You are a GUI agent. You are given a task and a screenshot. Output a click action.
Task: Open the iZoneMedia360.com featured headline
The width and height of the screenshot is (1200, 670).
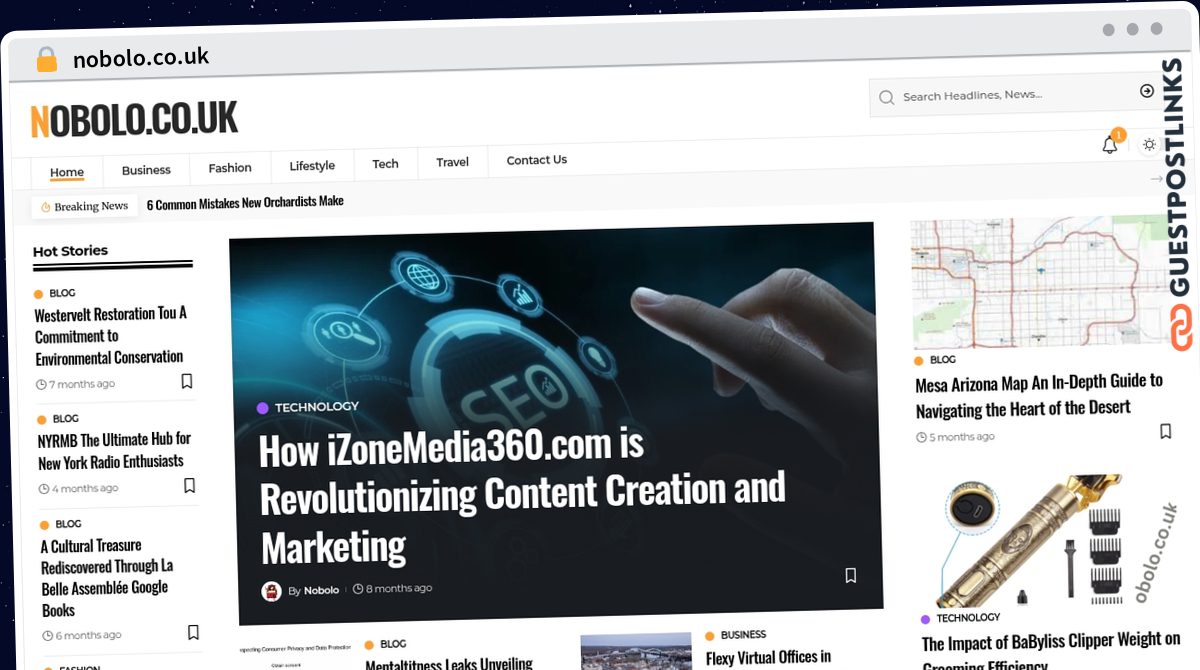pyautogui.click(x=522, y=497)
